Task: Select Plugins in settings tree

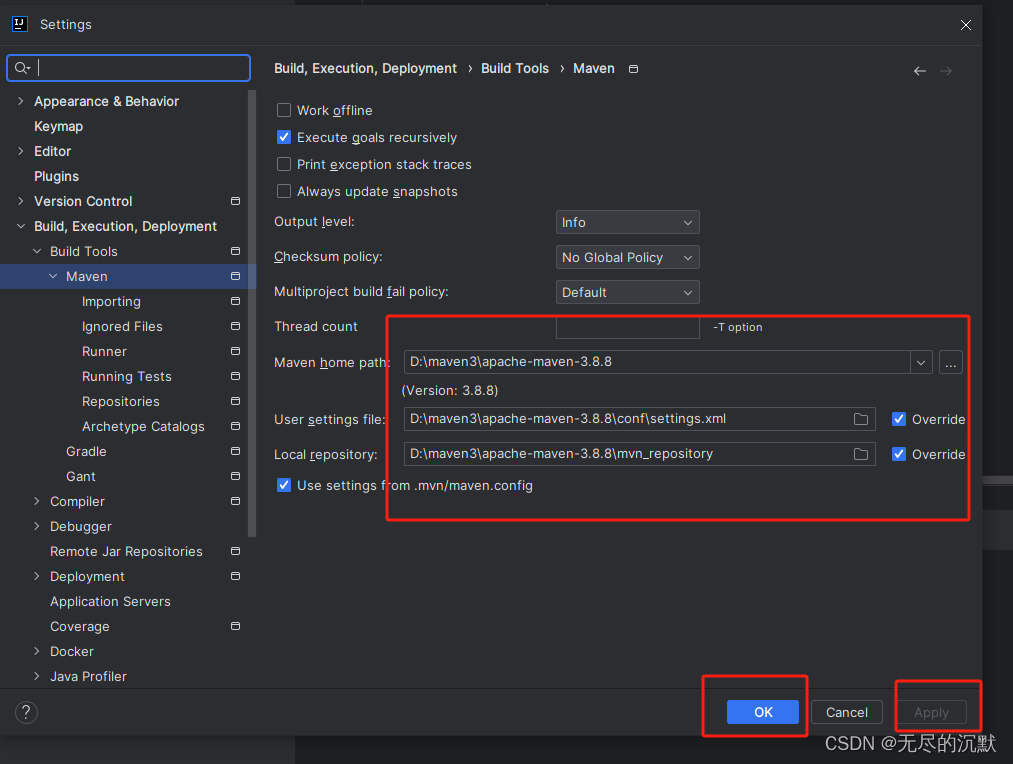Action: coord(56,176)
